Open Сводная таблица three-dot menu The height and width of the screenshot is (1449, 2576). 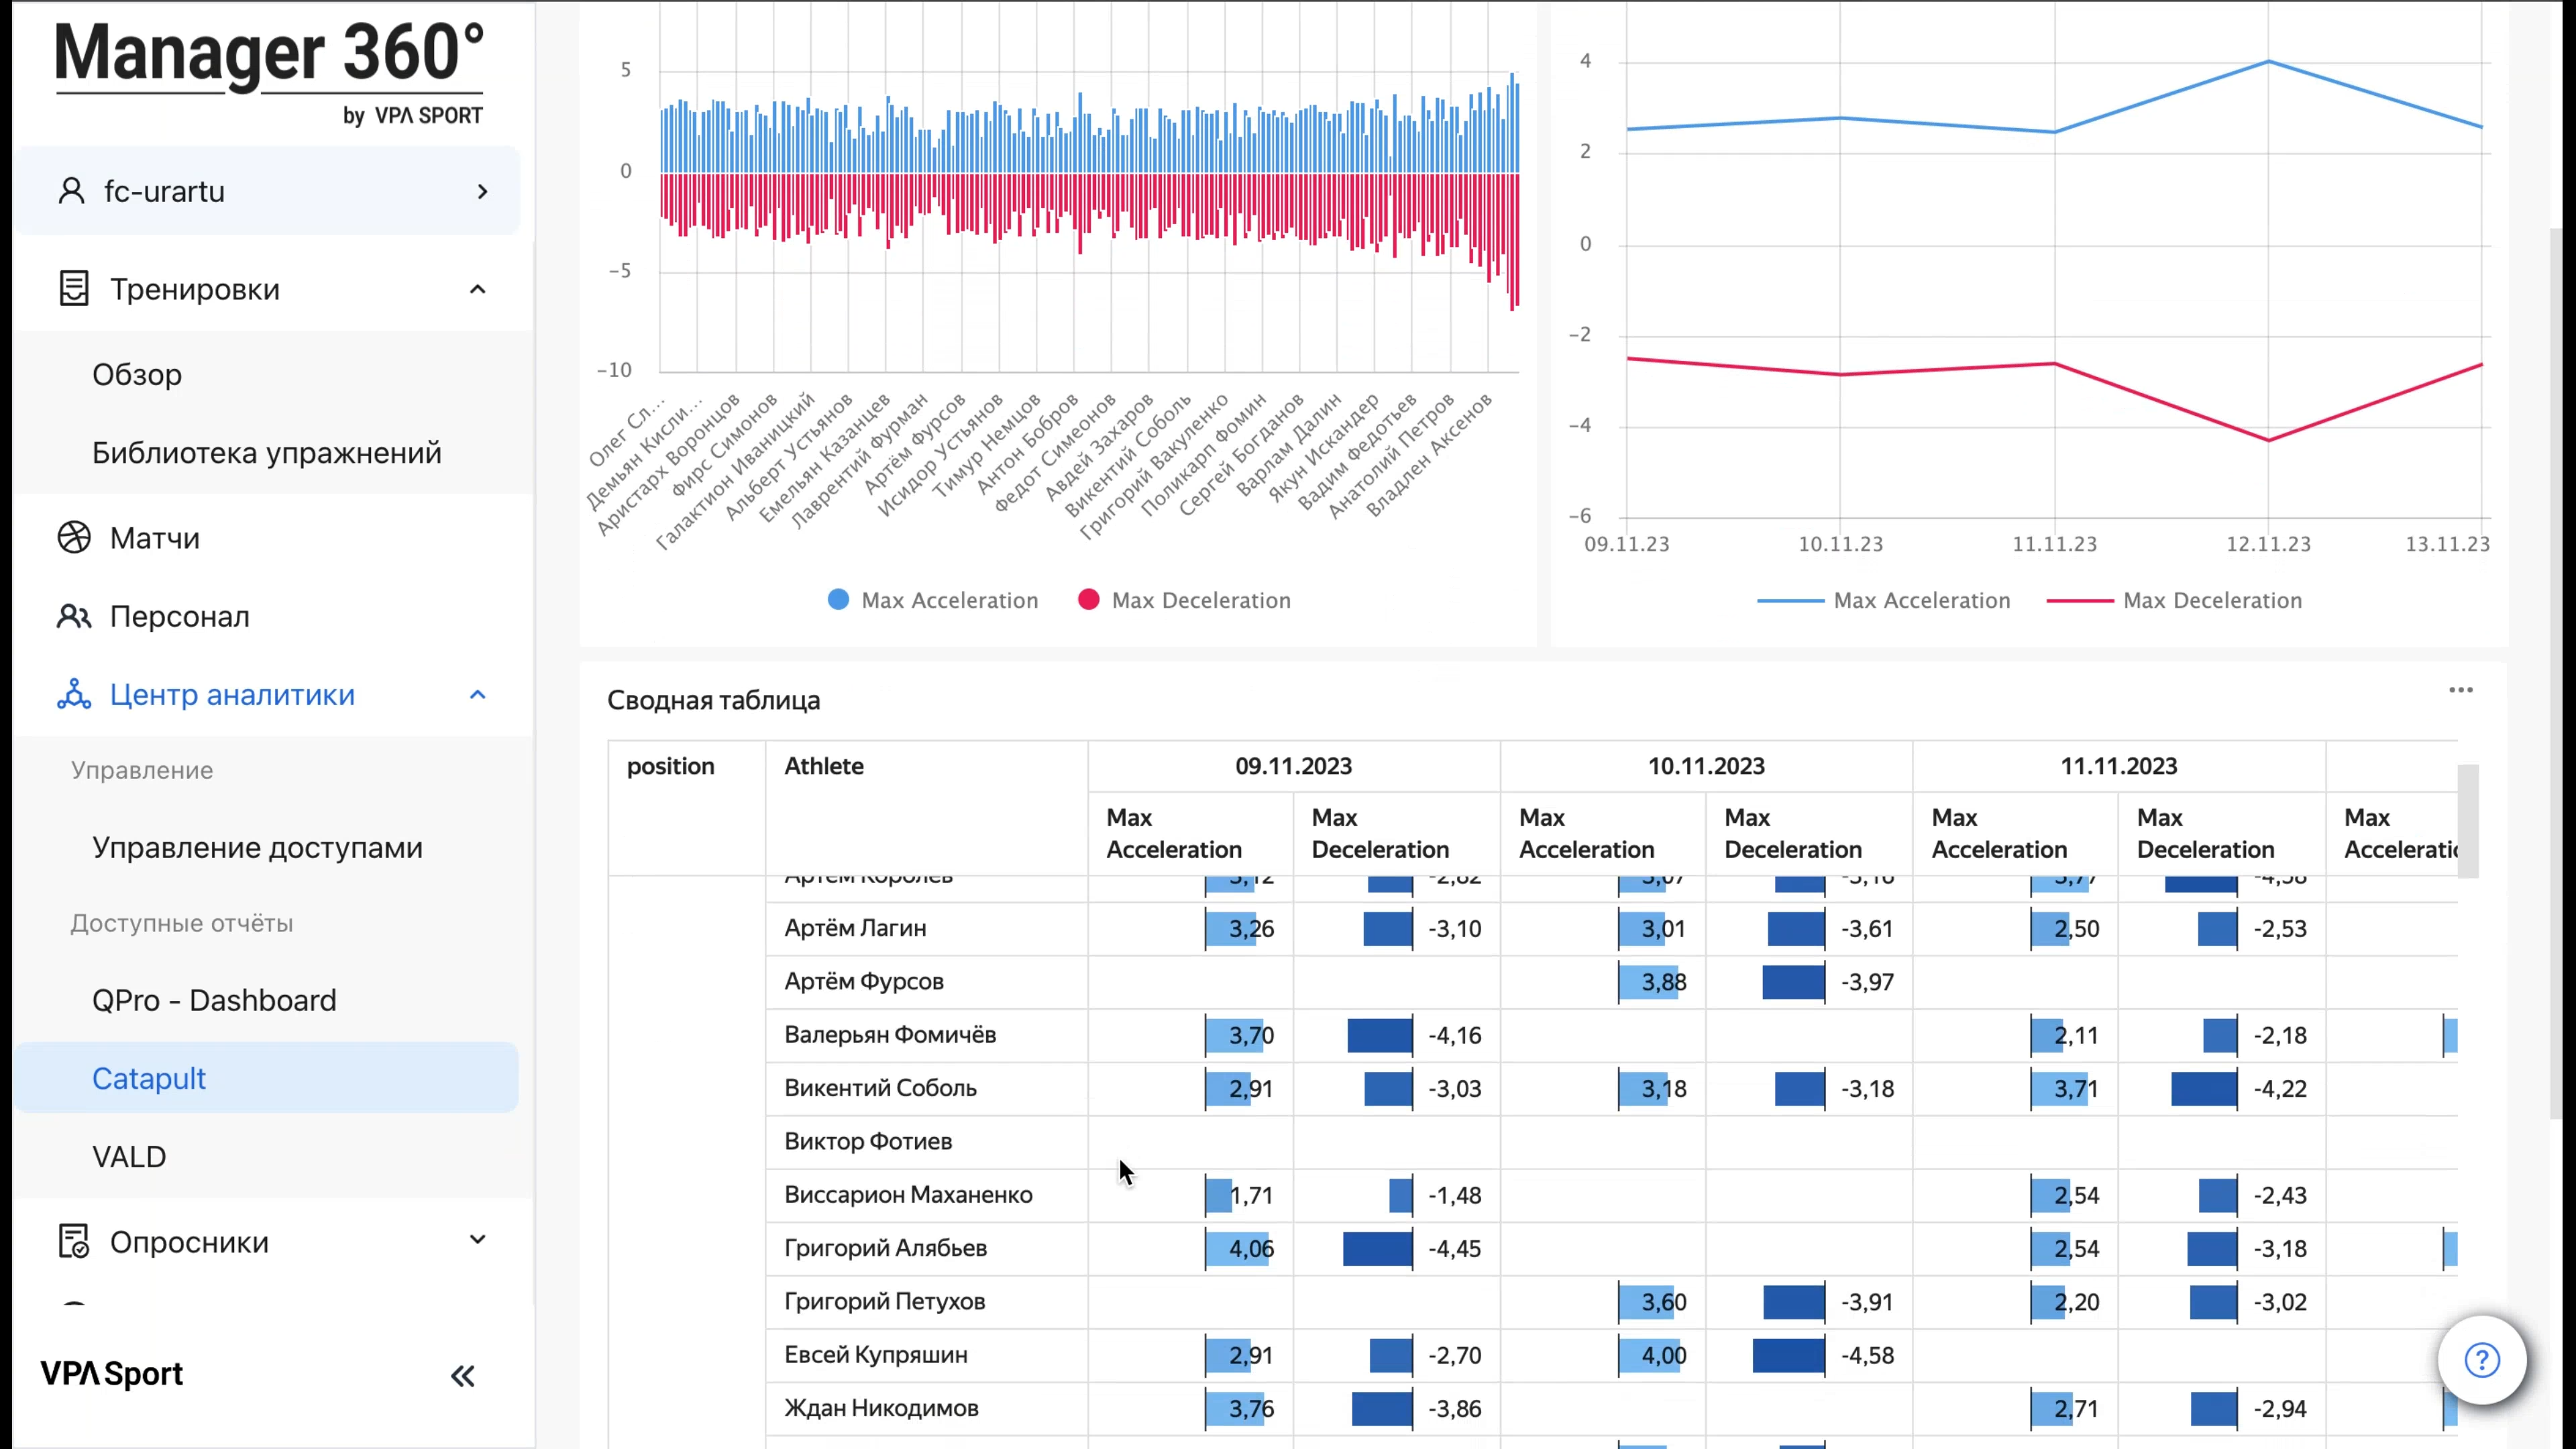(x=2460, y=690)
